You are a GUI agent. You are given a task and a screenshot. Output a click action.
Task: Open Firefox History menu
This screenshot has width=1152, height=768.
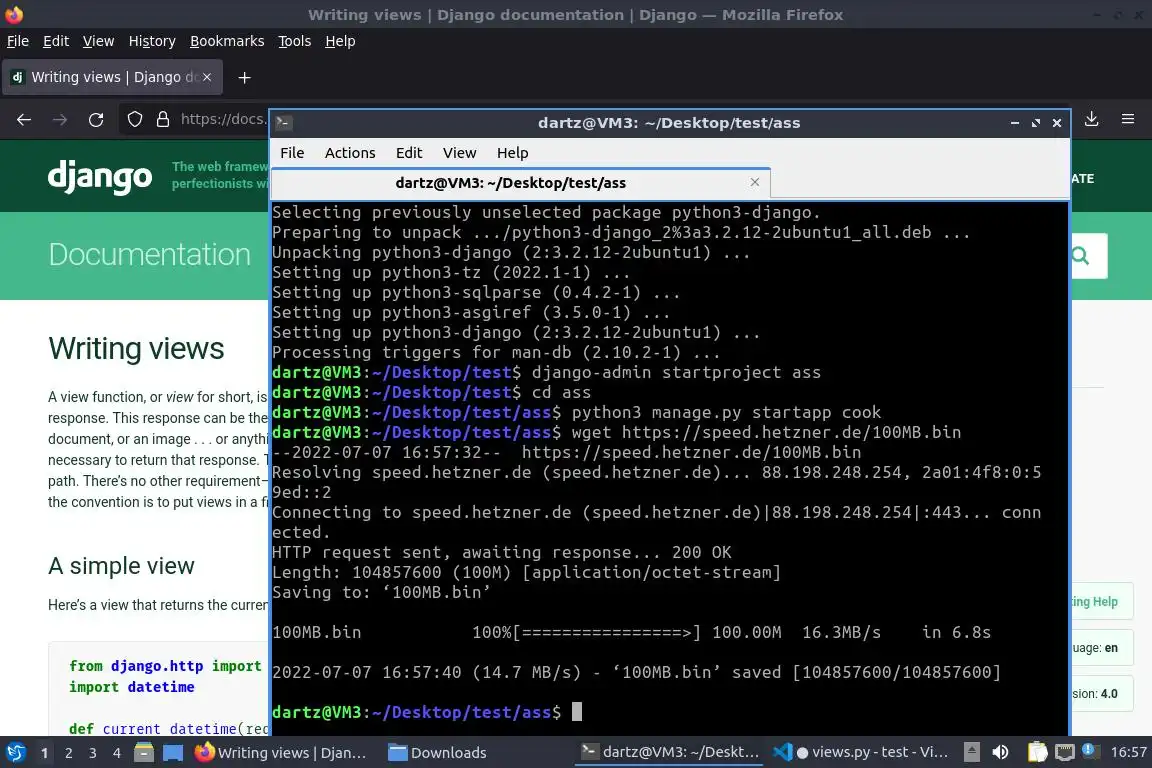(152, 41)
